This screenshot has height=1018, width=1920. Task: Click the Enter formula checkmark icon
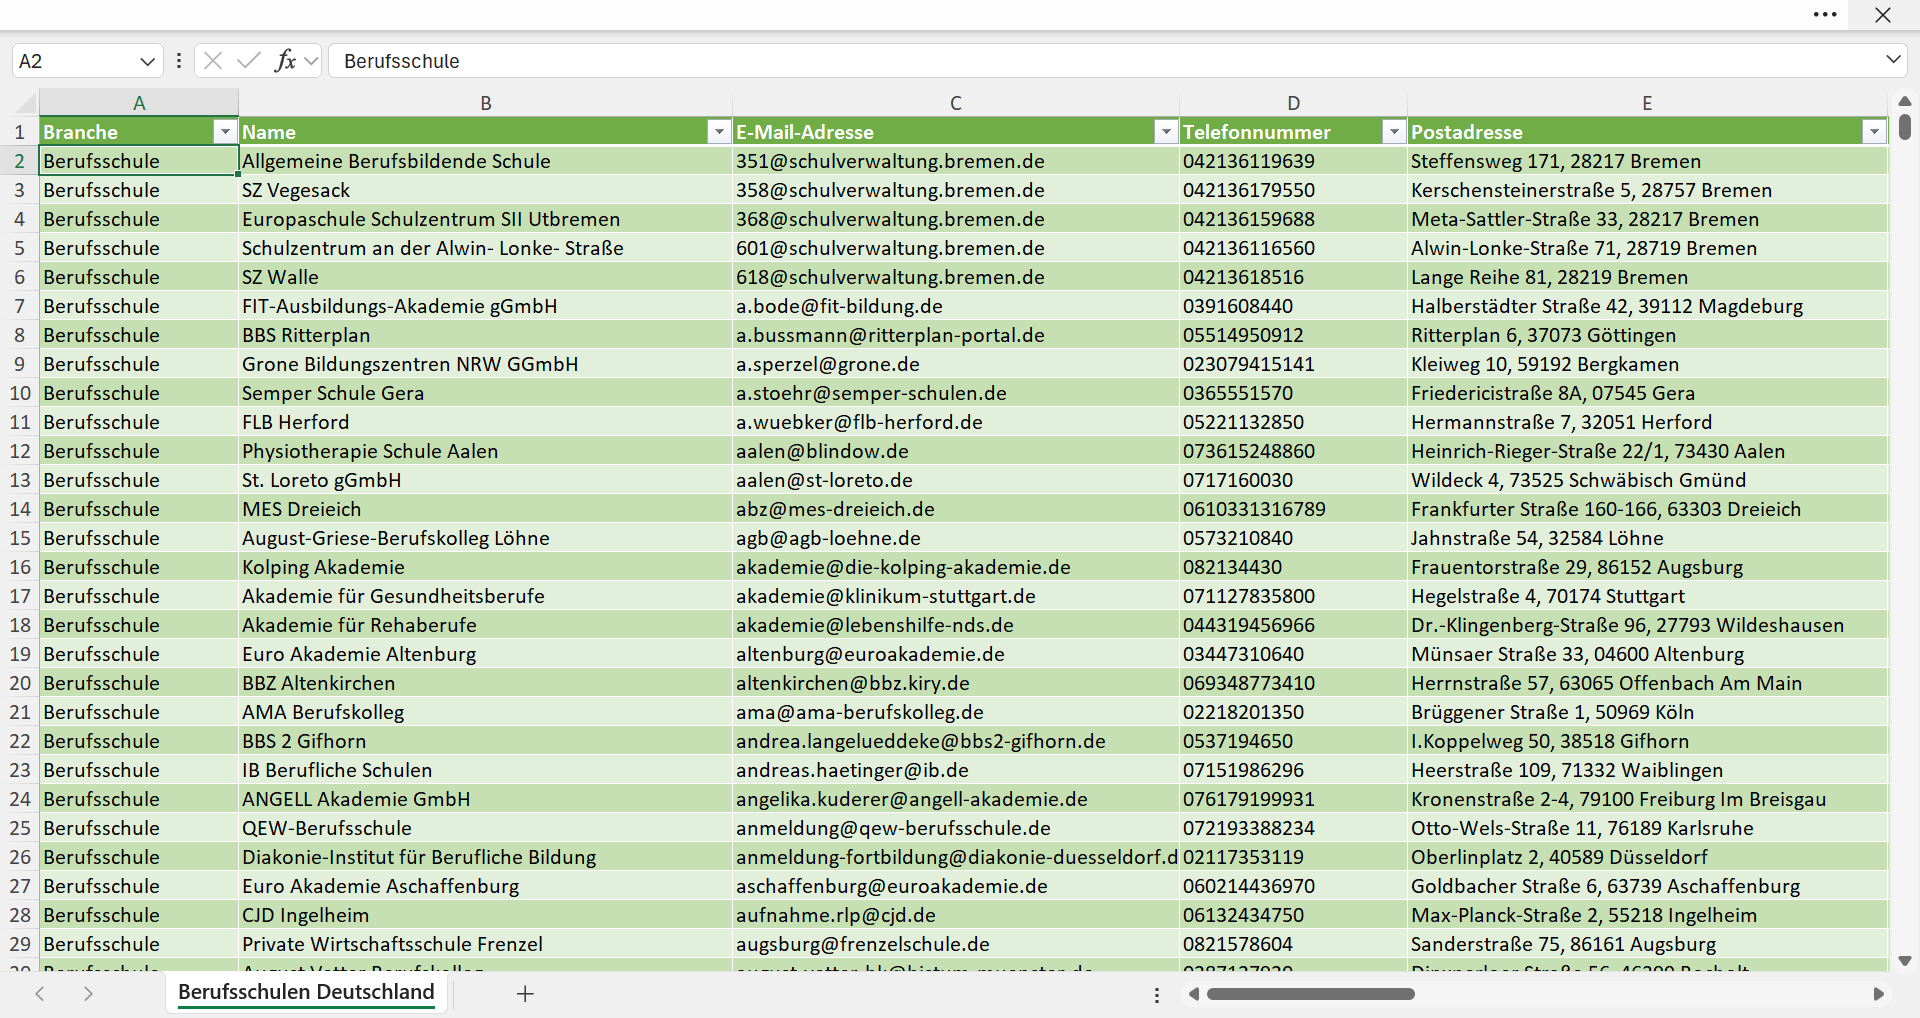(249, 61)
